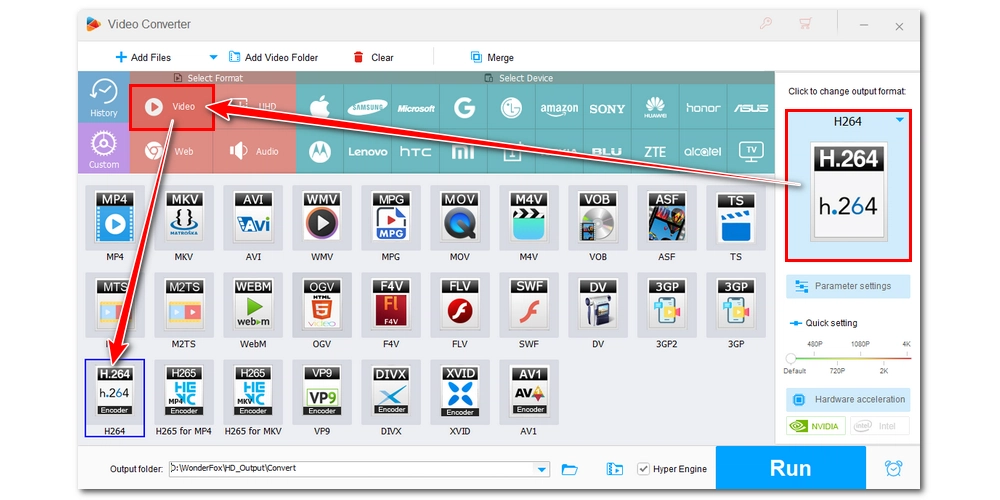
Task: Pick the M2TS format icon
Action: [x=184, y=305]
